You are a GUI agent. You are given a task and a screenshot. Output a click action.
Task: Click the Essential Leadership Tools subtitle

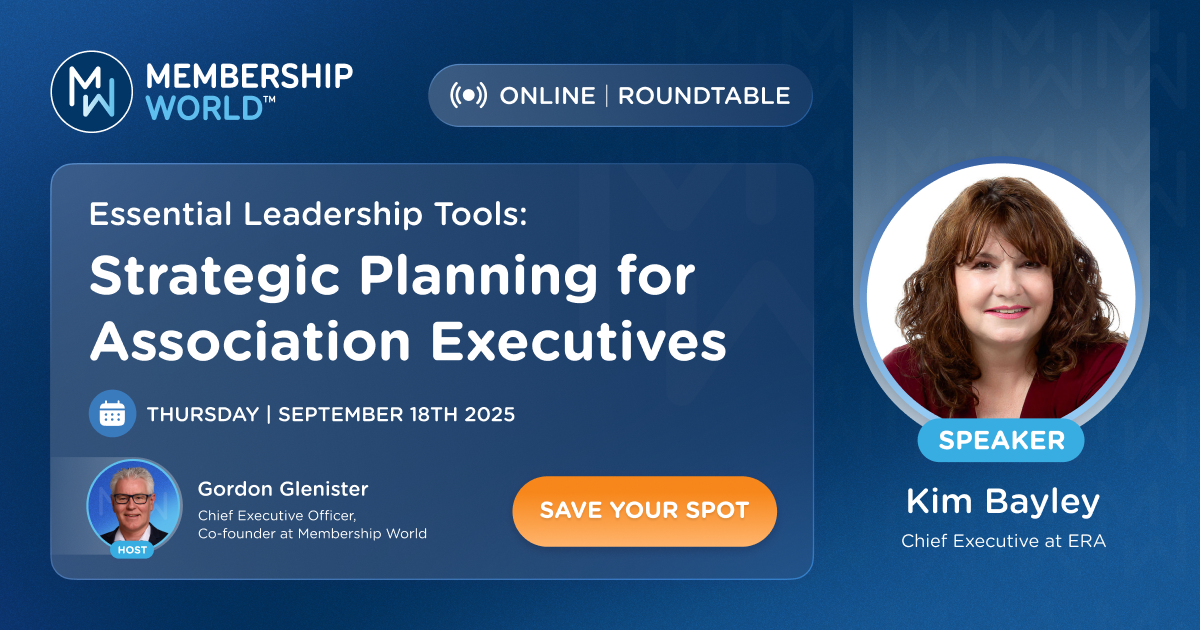coord(307,214)
